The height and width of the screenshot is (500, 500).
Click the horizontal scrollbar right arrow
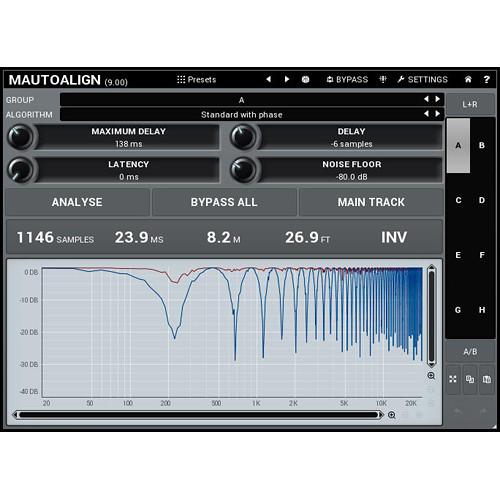pos(381,415)
